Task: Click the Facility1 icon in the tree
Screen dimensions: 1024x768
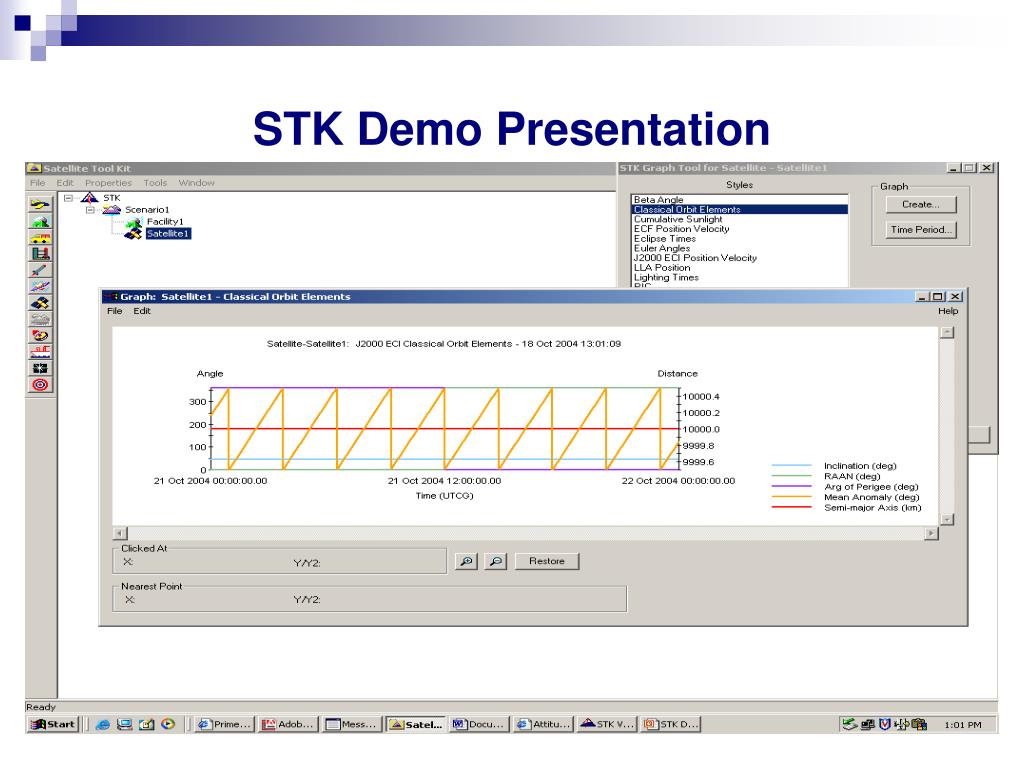Action: [135, 222]
